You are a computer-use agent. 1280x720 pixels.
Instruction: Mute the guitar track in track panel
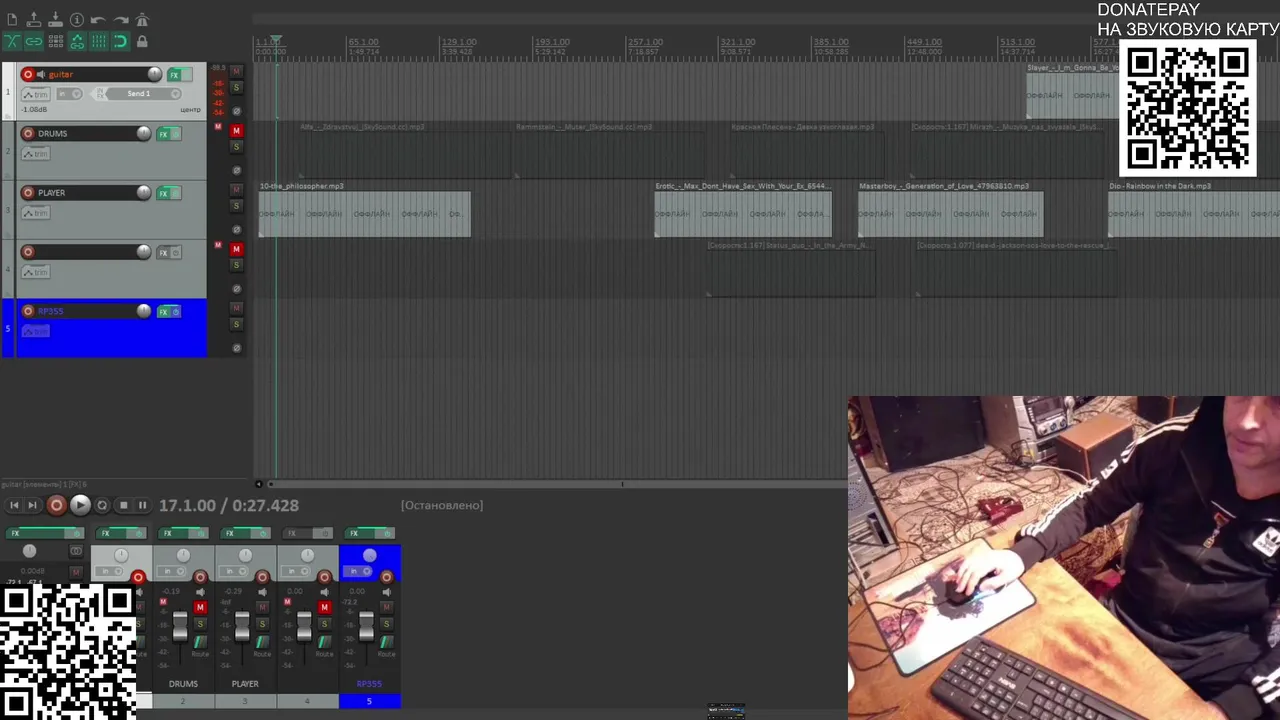click(236, 71)
